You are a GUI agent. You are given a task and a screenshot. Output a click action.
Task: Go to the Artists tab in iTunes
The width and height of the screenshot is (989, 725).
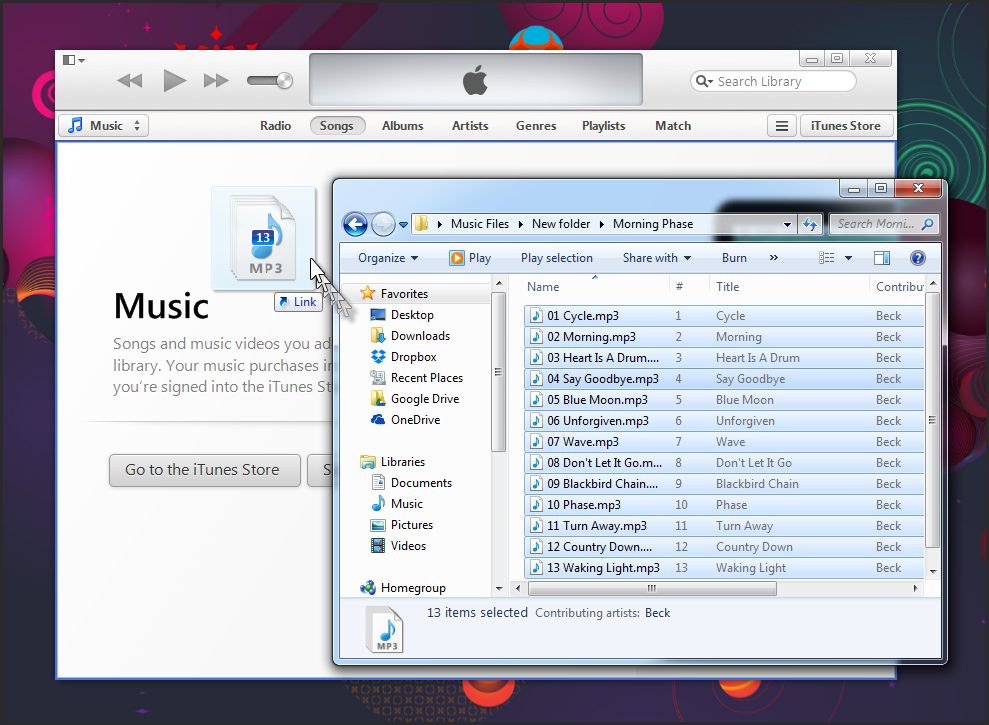coord(470,126)
